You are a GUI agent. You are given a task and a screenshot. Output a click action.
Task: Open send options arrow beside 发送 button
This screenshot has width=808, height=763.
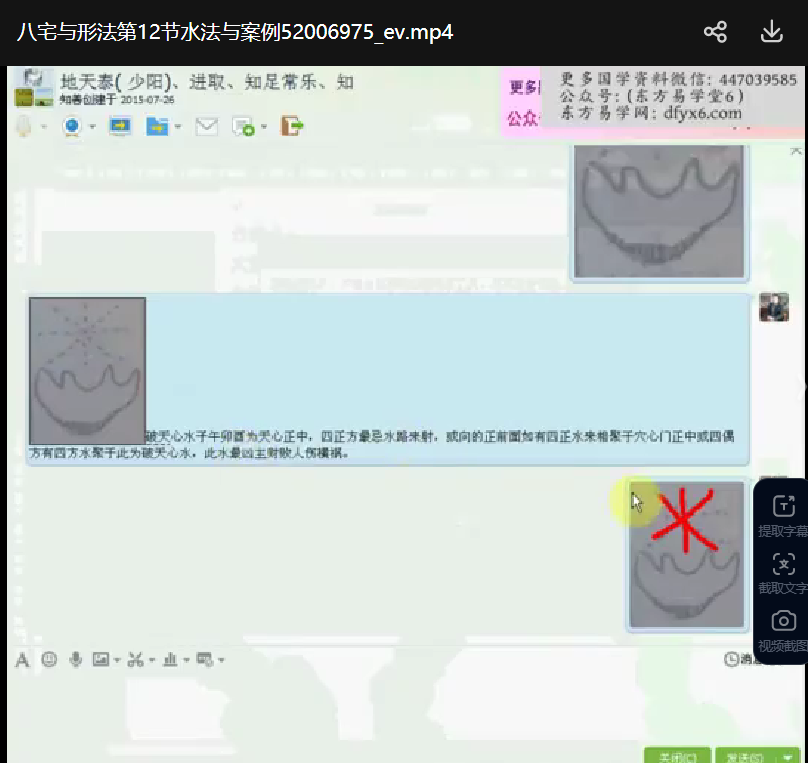(790, 756)
